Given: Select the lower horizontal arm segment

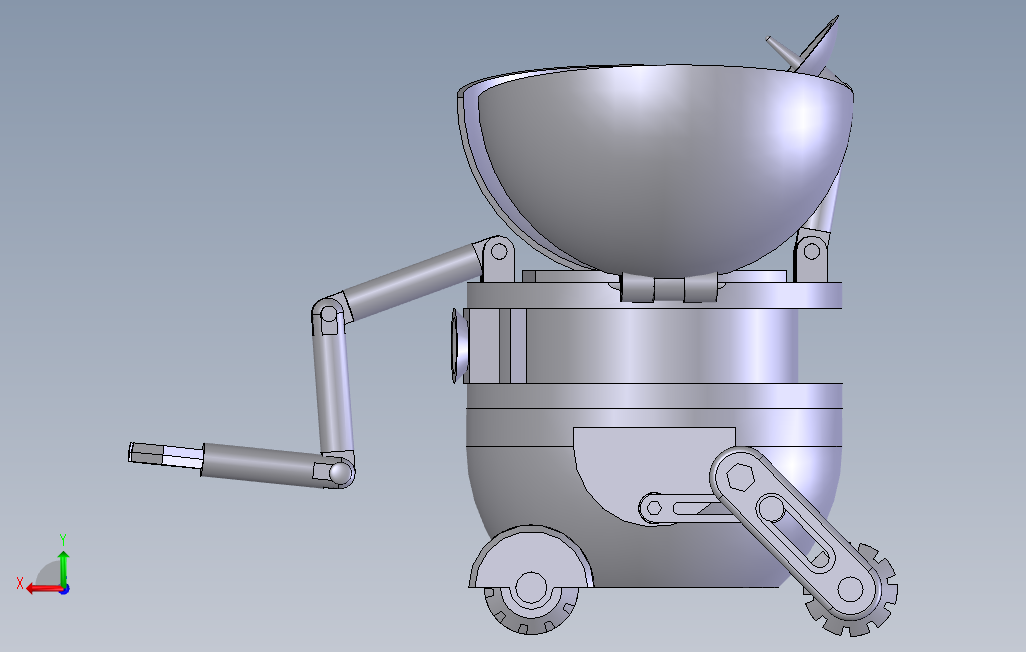Looking at the screenshot, I should [262, 463].
